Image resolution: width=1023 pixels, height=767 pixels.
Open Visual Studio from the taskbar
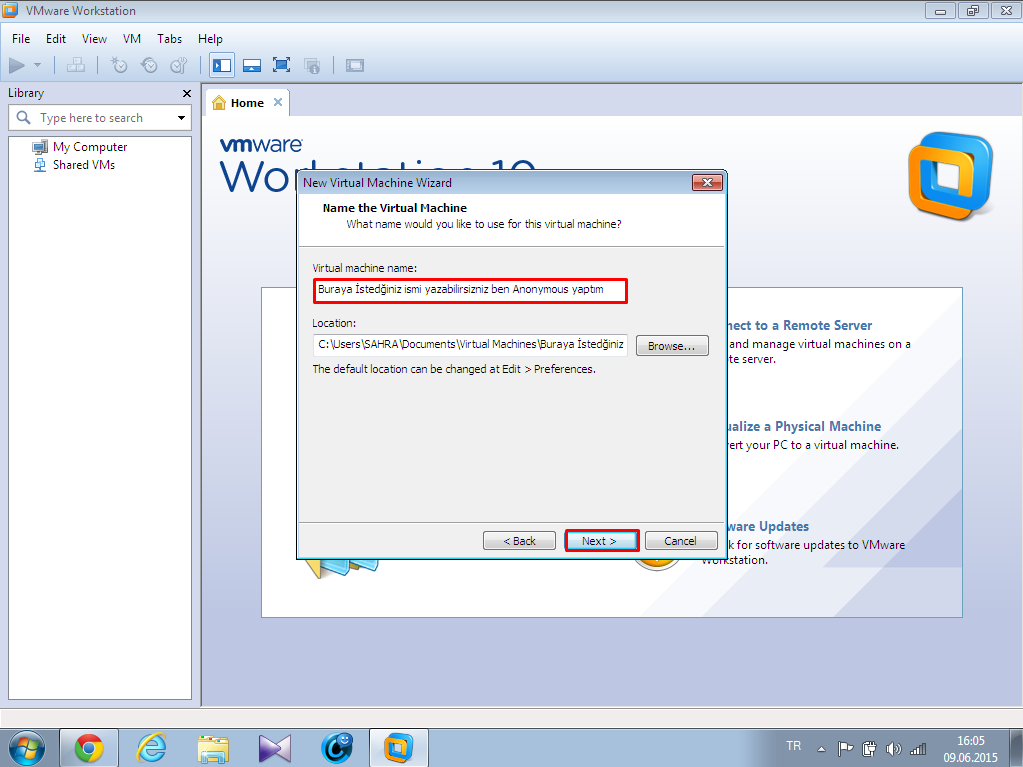[275, 748]
